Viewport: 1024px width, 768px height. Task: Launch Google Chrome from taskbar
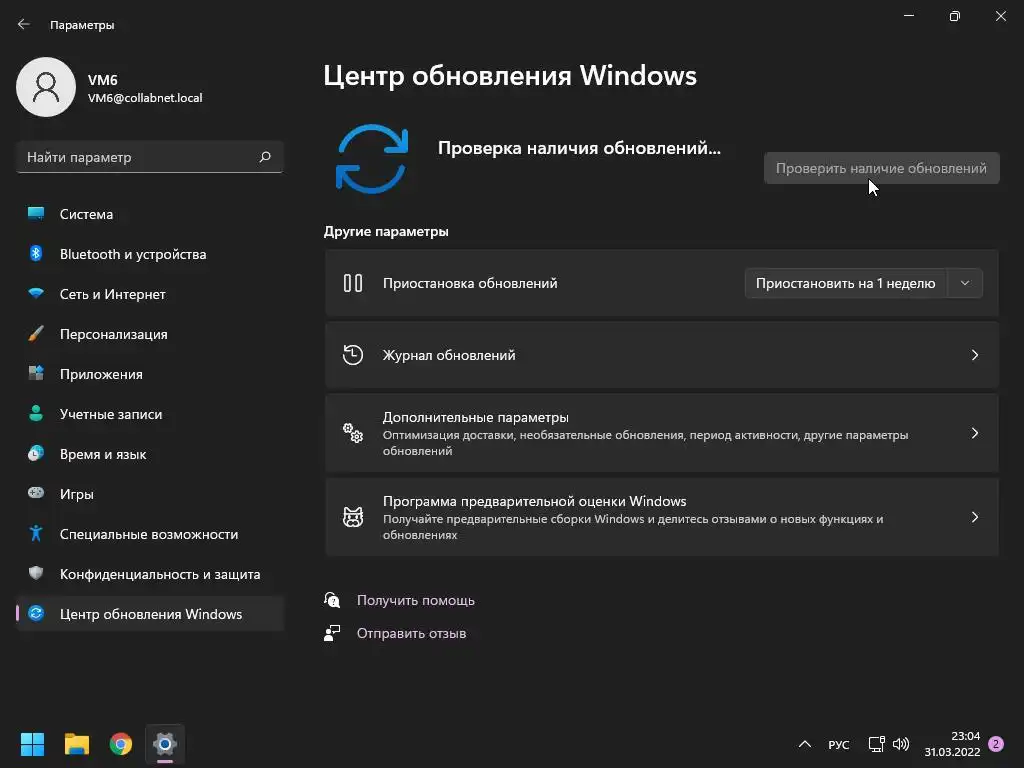pyautogui.click(x=121, y=744)
